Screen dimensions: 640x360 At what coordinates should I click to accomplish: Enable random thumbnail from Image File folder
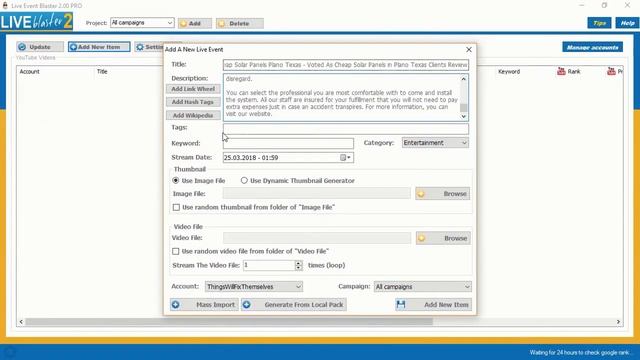point(176,207)
